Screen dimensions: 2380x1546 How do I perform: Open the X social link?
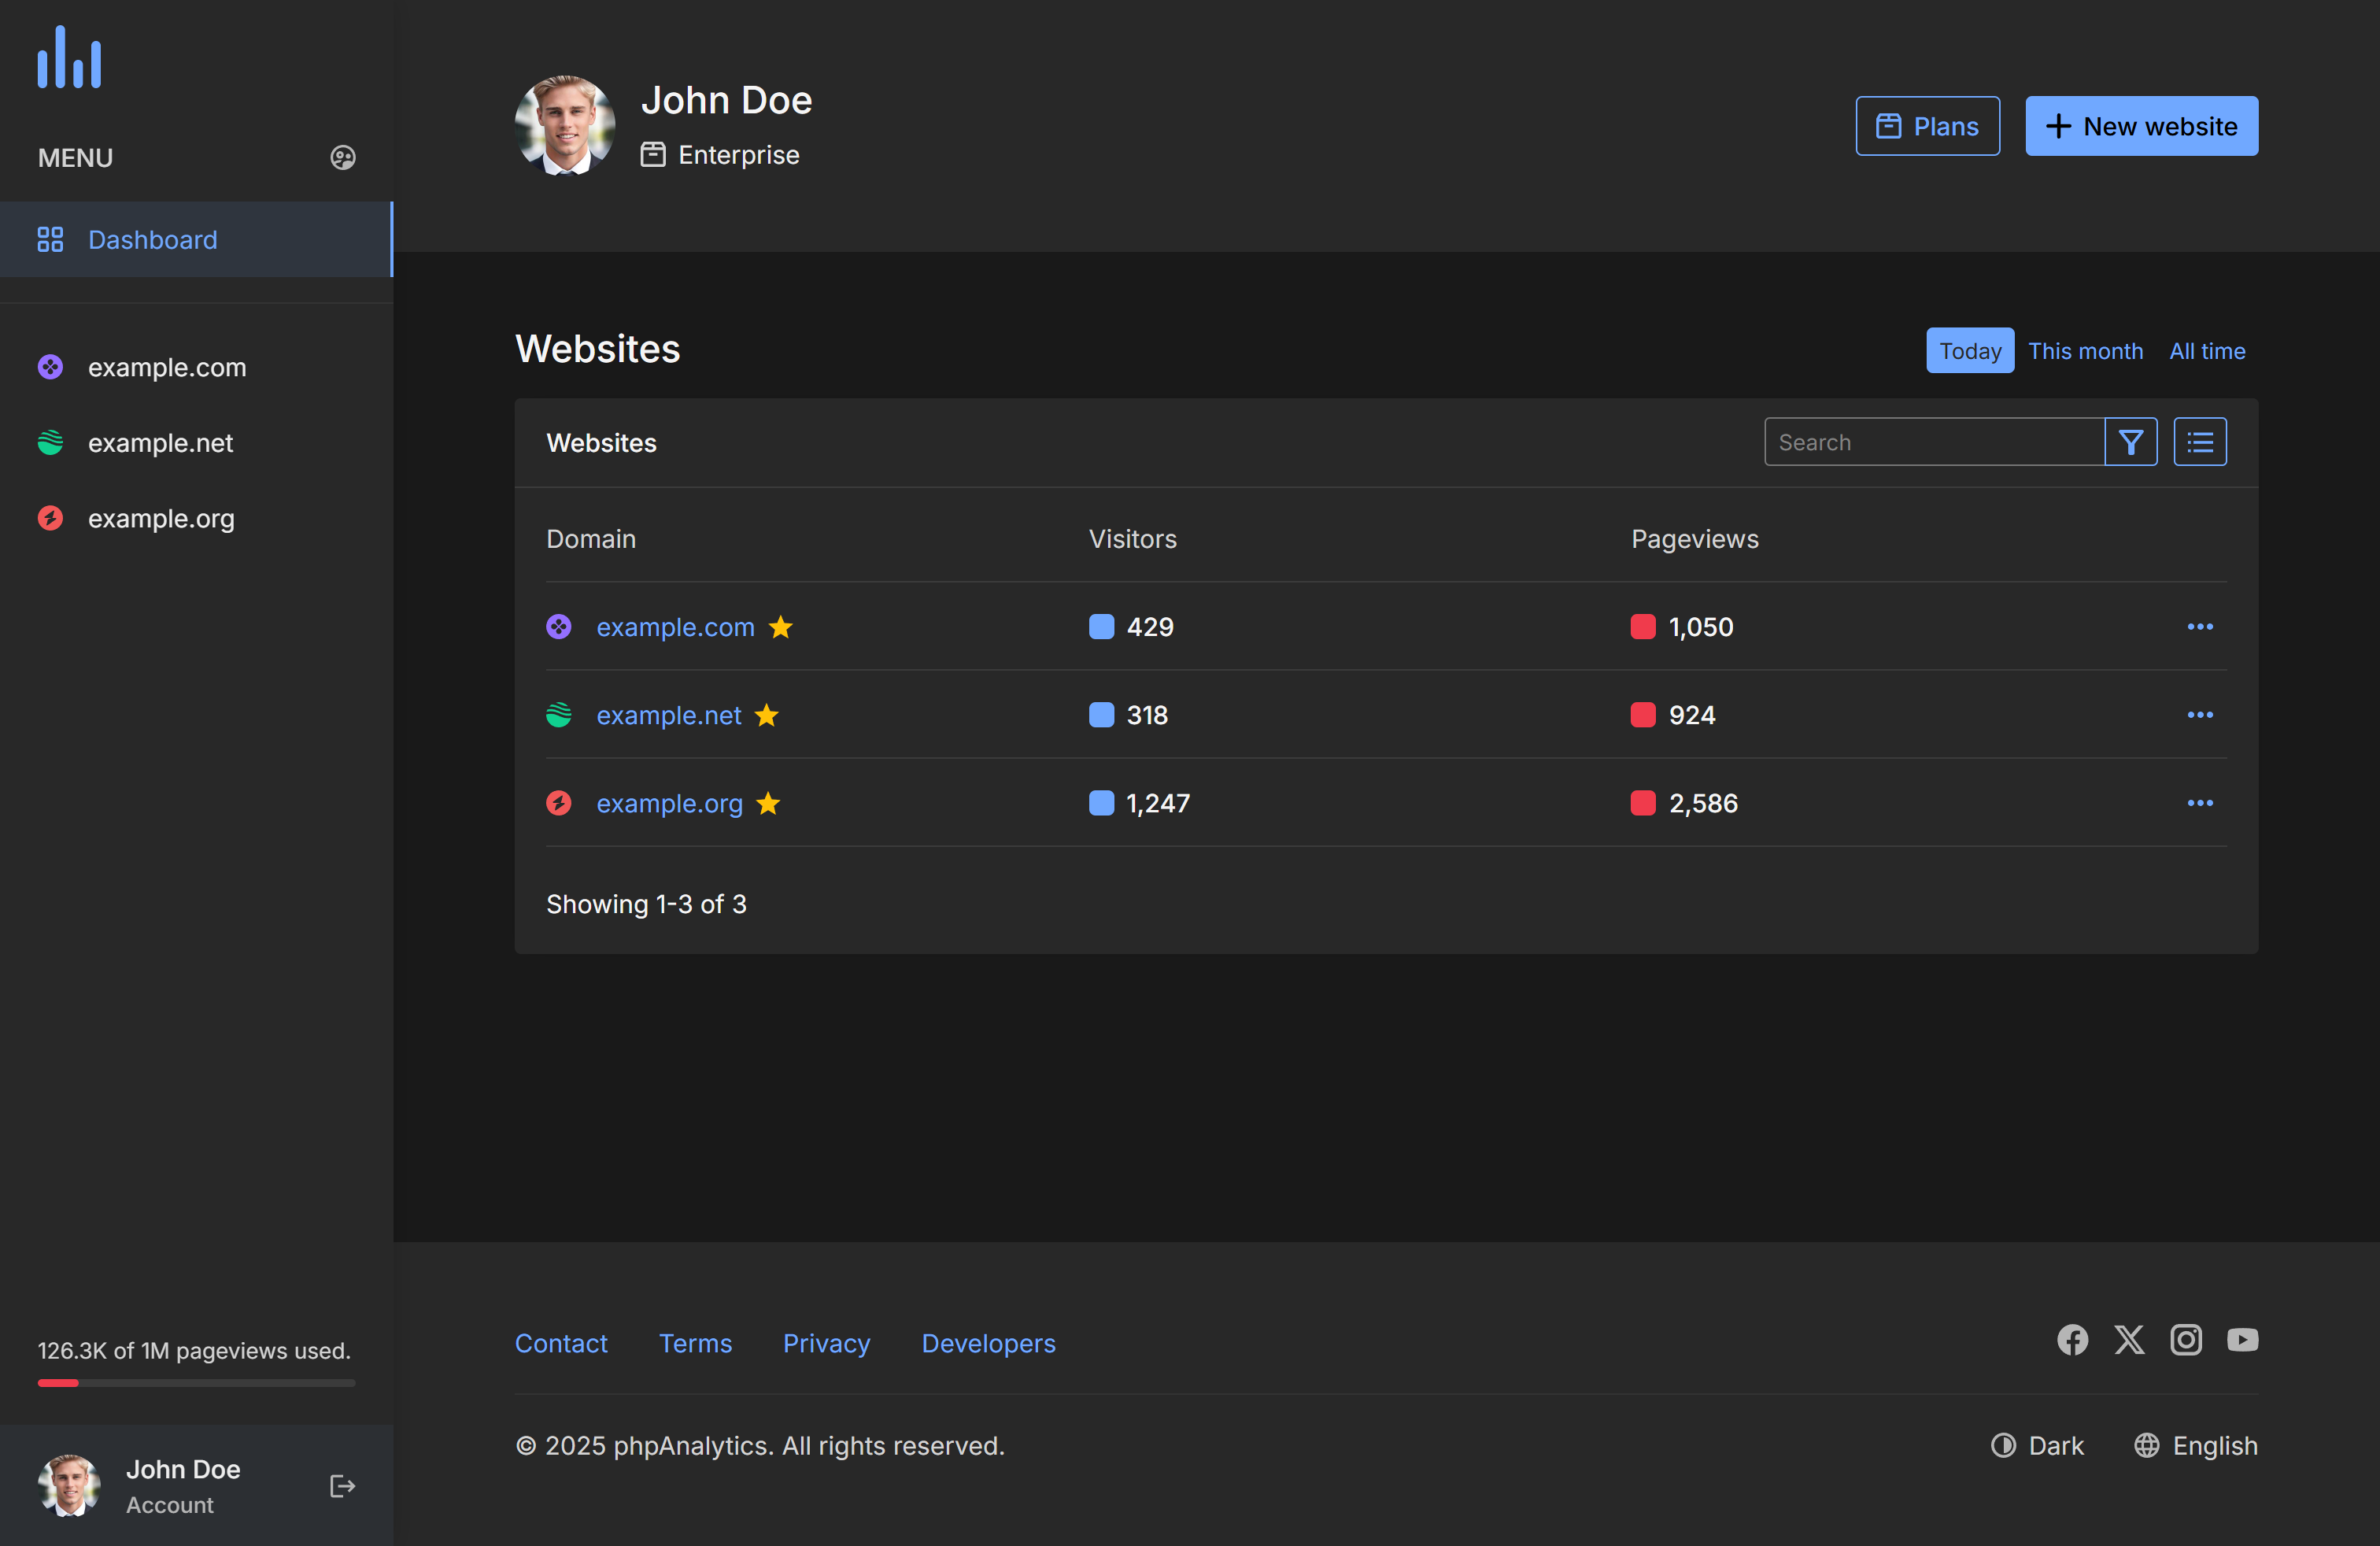tap(2129, 1340)
